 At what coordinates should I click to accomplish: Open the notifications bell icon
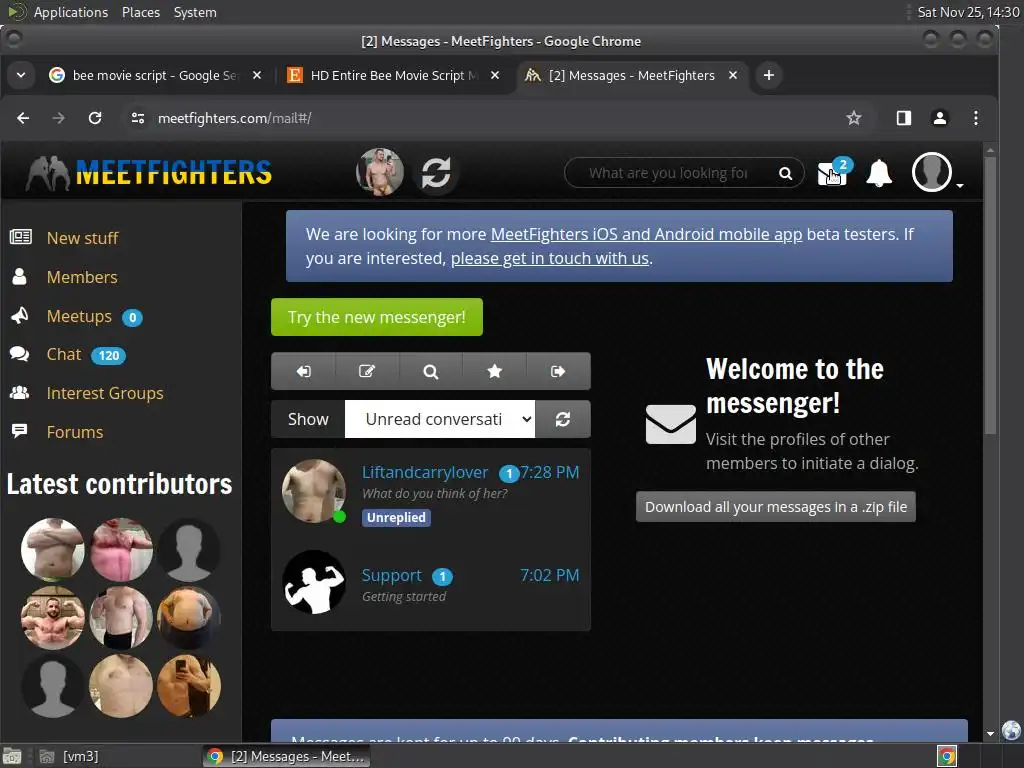(x=879, y=173)
